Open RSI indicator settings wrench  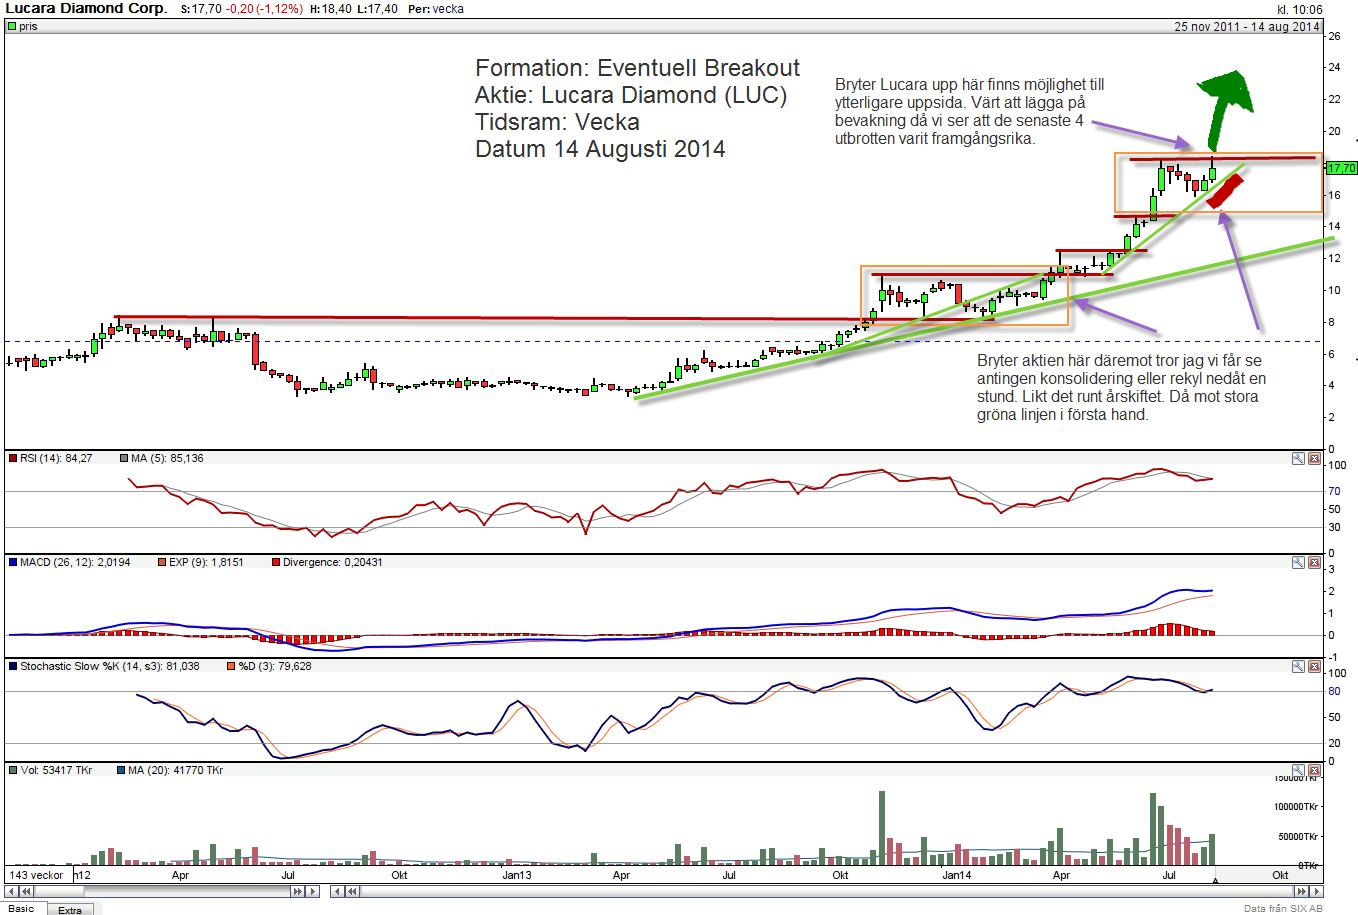tap(1298, 459)
